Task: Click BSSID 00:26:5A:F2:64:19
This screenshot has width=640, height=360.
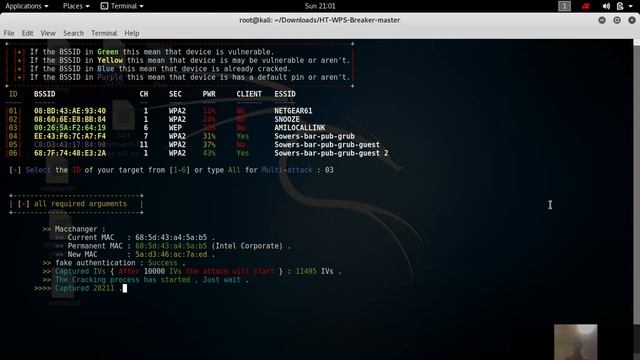Action: 70,128
